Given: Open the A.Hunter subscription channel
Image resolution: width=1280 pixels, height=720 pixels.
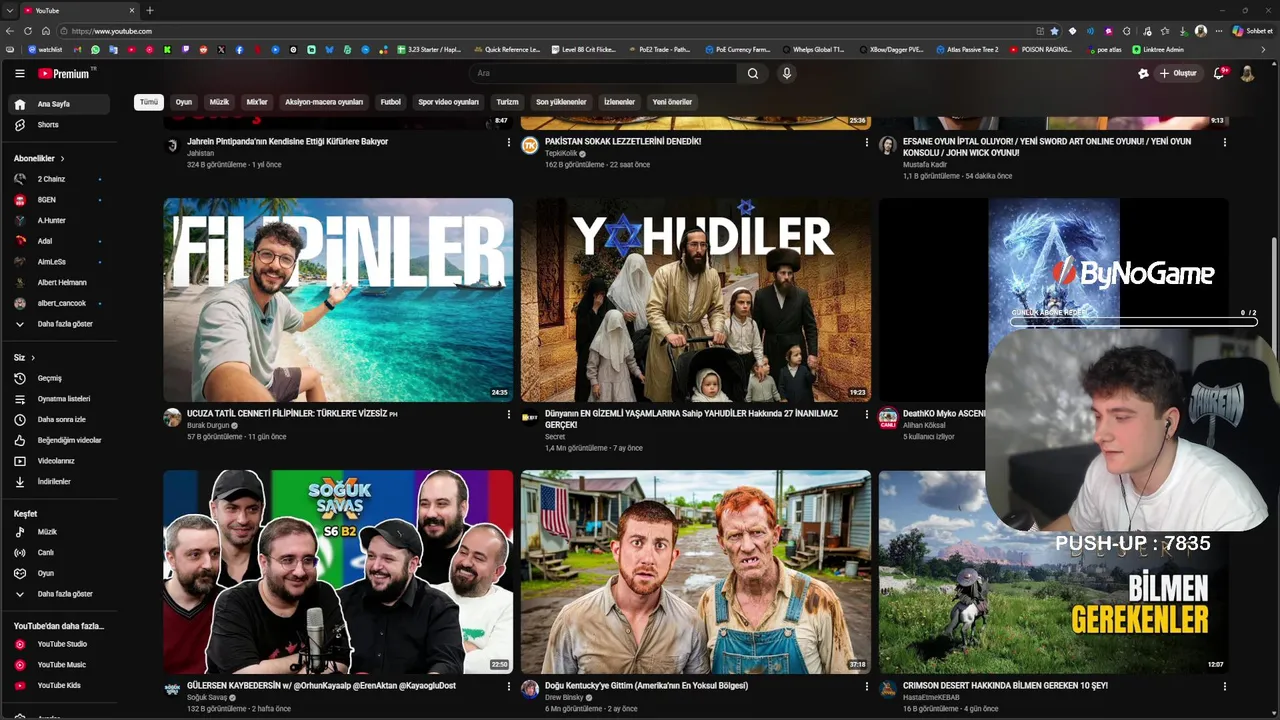Looking at the screenshot, I should click(60, 220).
